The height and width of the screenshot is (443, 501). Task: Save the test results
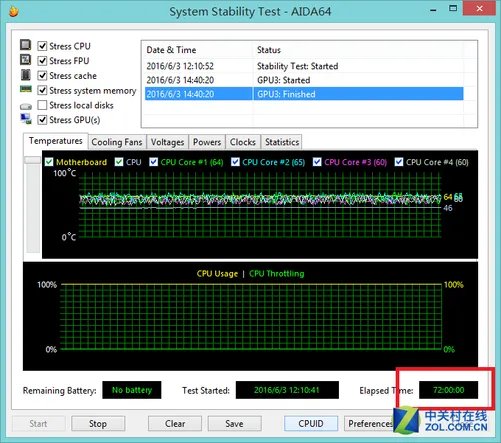click(234, 424)
